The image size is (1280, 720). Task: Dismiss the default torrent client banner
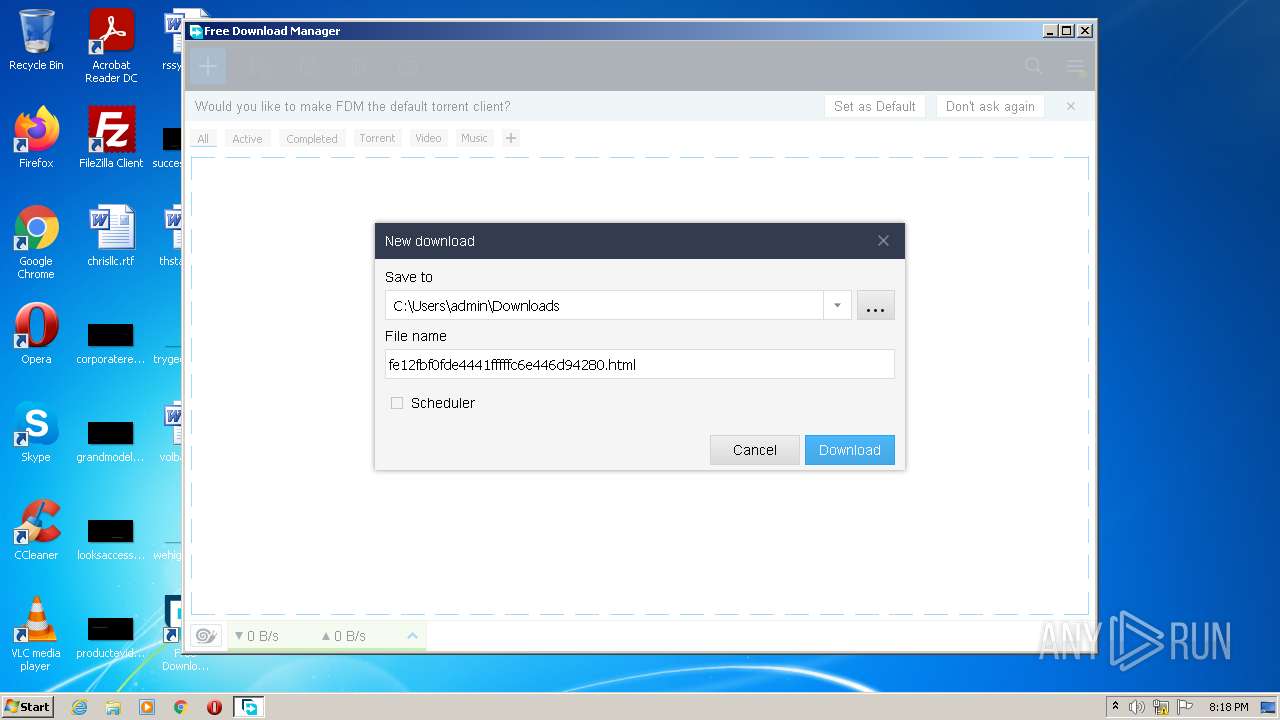pyautogui.click(x=1070, y=106)
